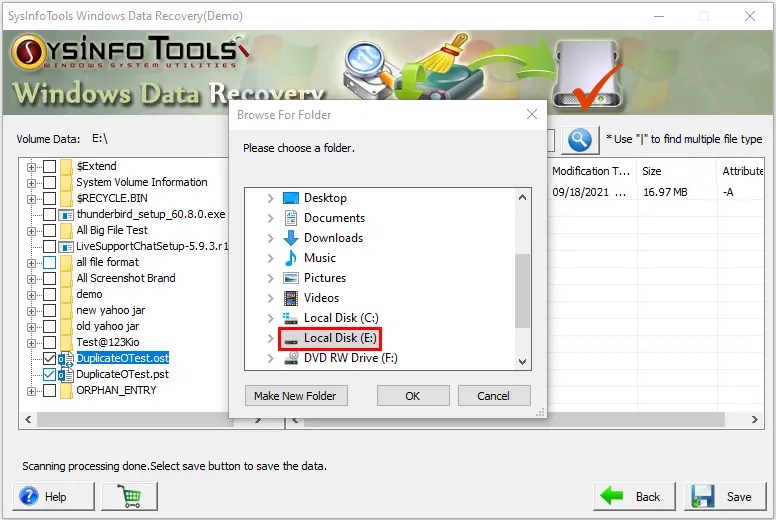Expand the demo tree node
Viewport: 776px width, 520px height.
coord(31,295)
